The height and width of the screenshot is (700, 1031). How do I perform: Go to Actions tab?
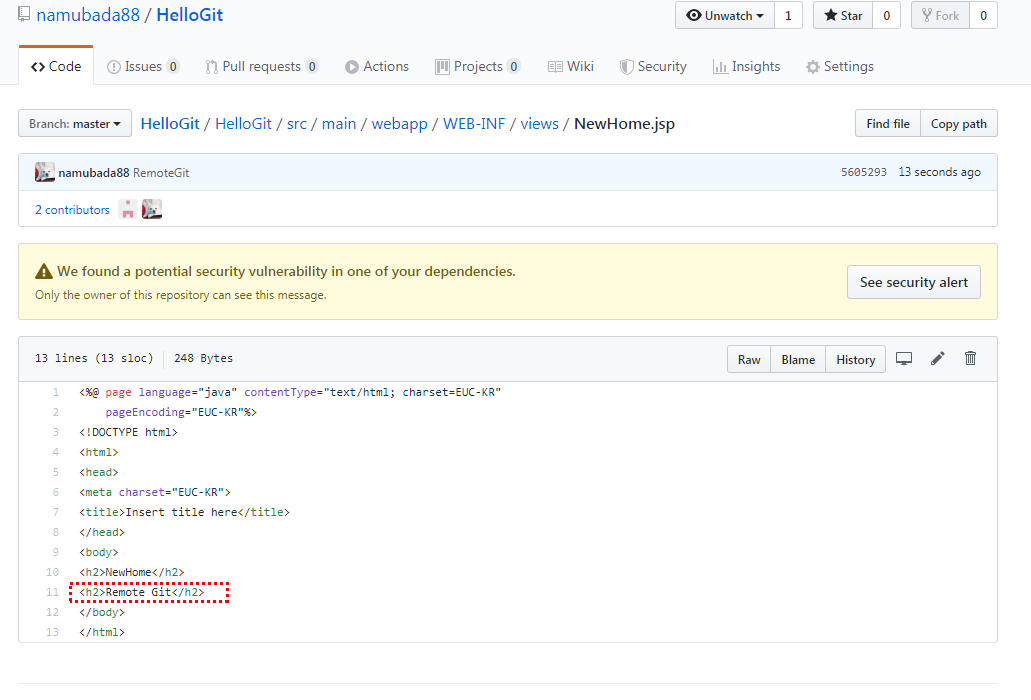377,66
